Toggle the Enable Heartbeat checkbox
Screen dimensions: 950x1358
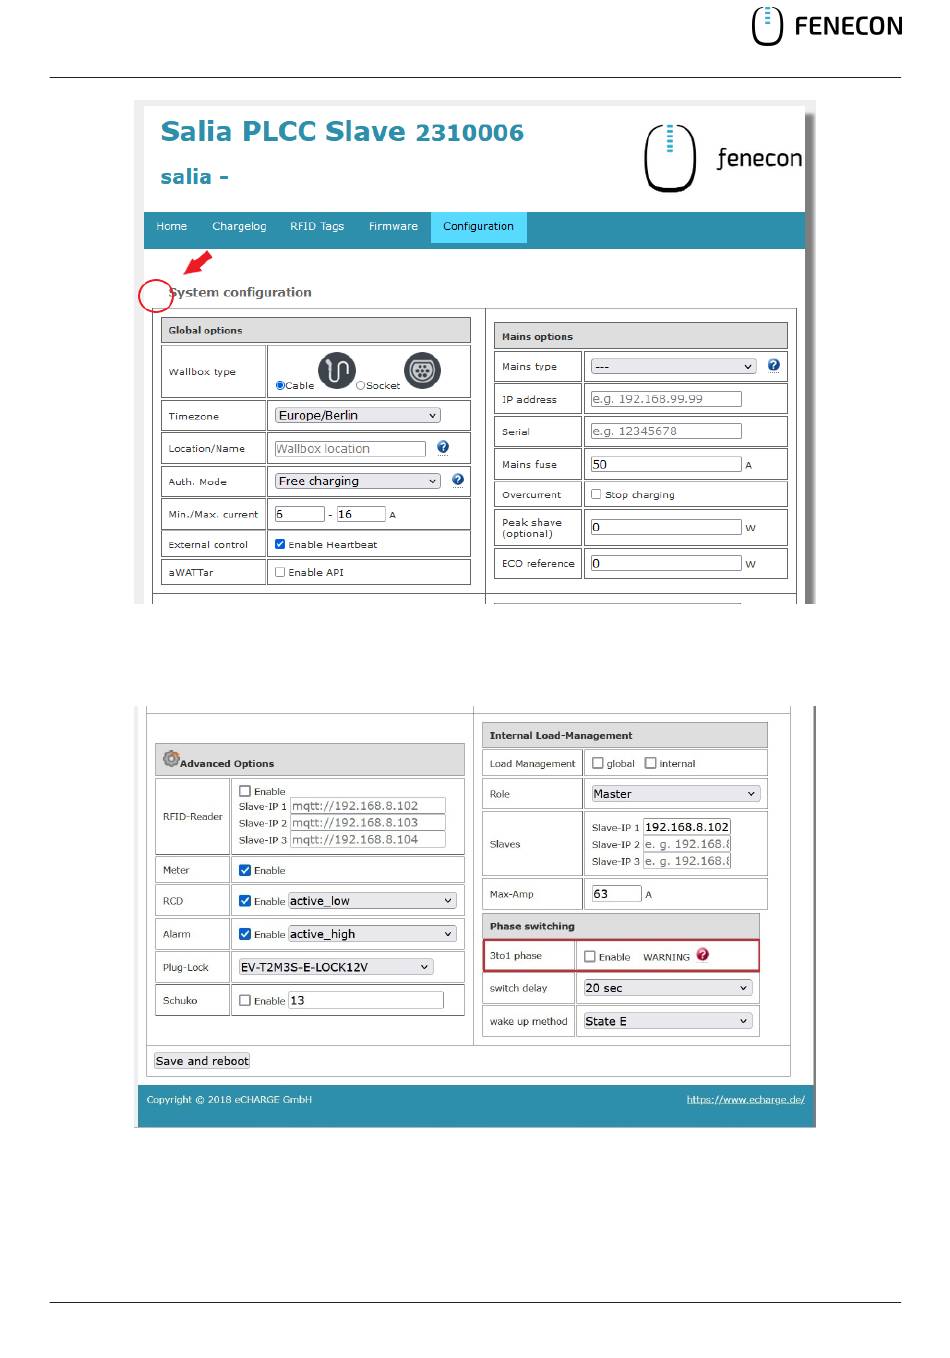tap(280, 544)
